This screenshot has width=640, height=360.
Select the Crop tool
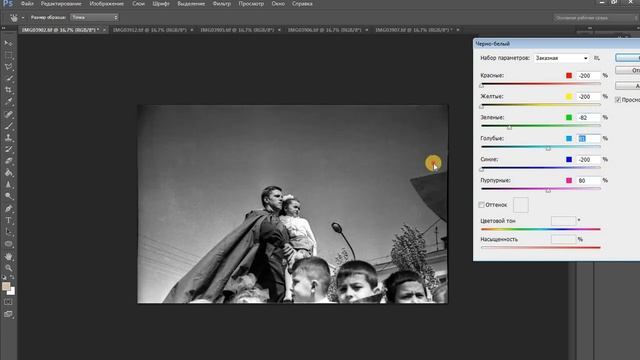8,90
